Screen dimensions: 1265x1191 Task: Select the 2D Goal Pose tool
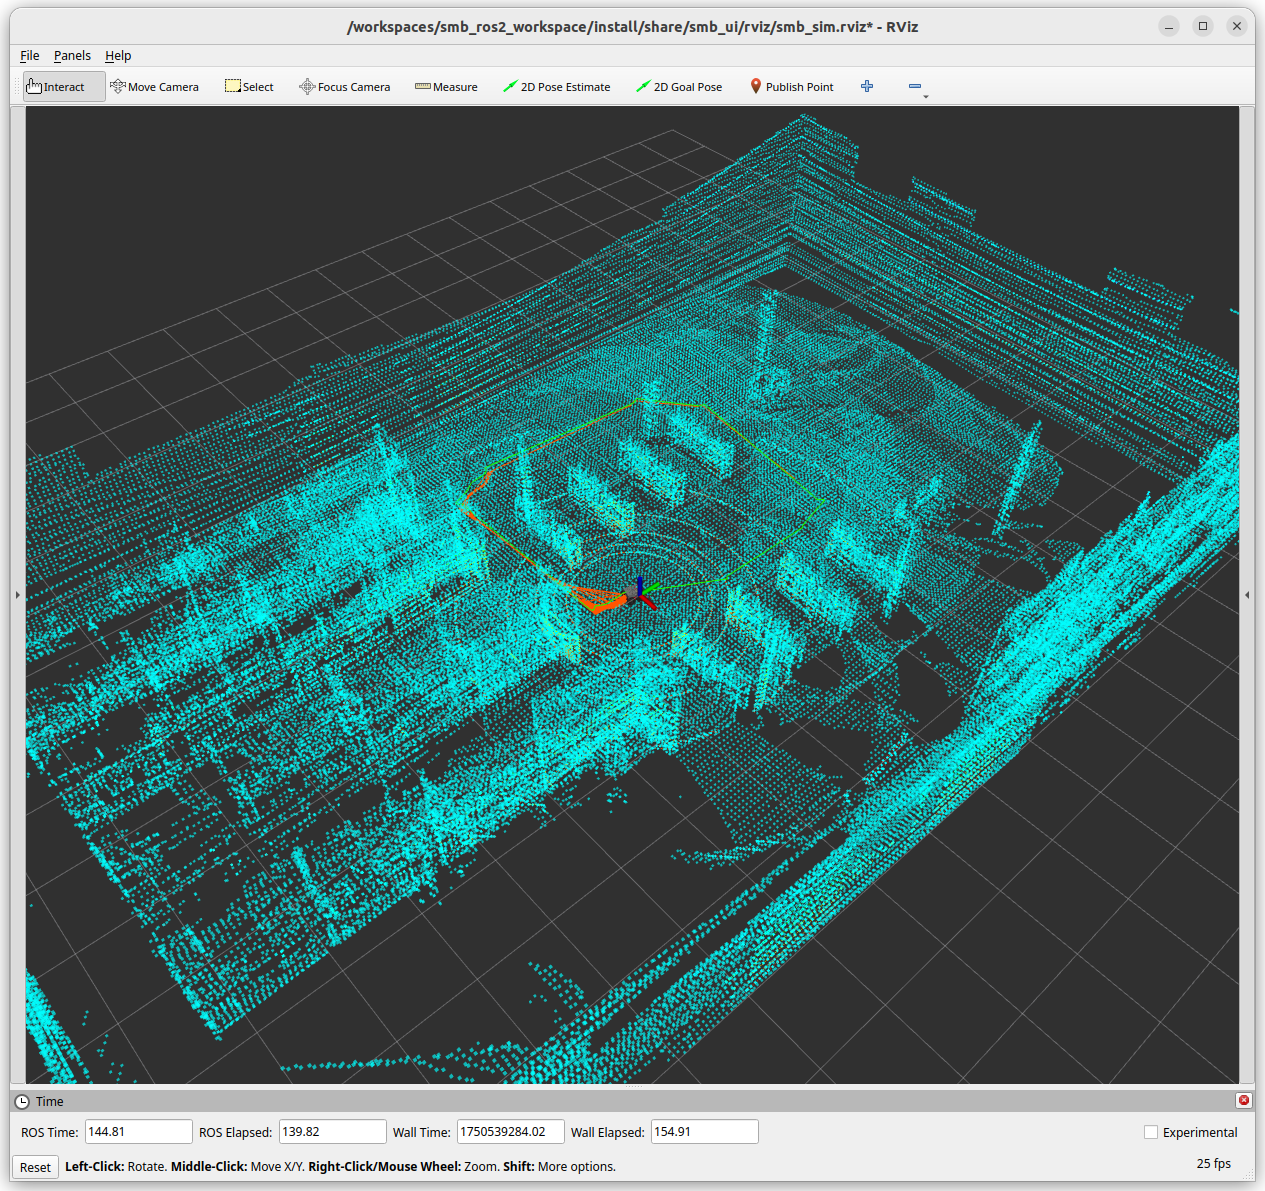click(x=679, y=87)
